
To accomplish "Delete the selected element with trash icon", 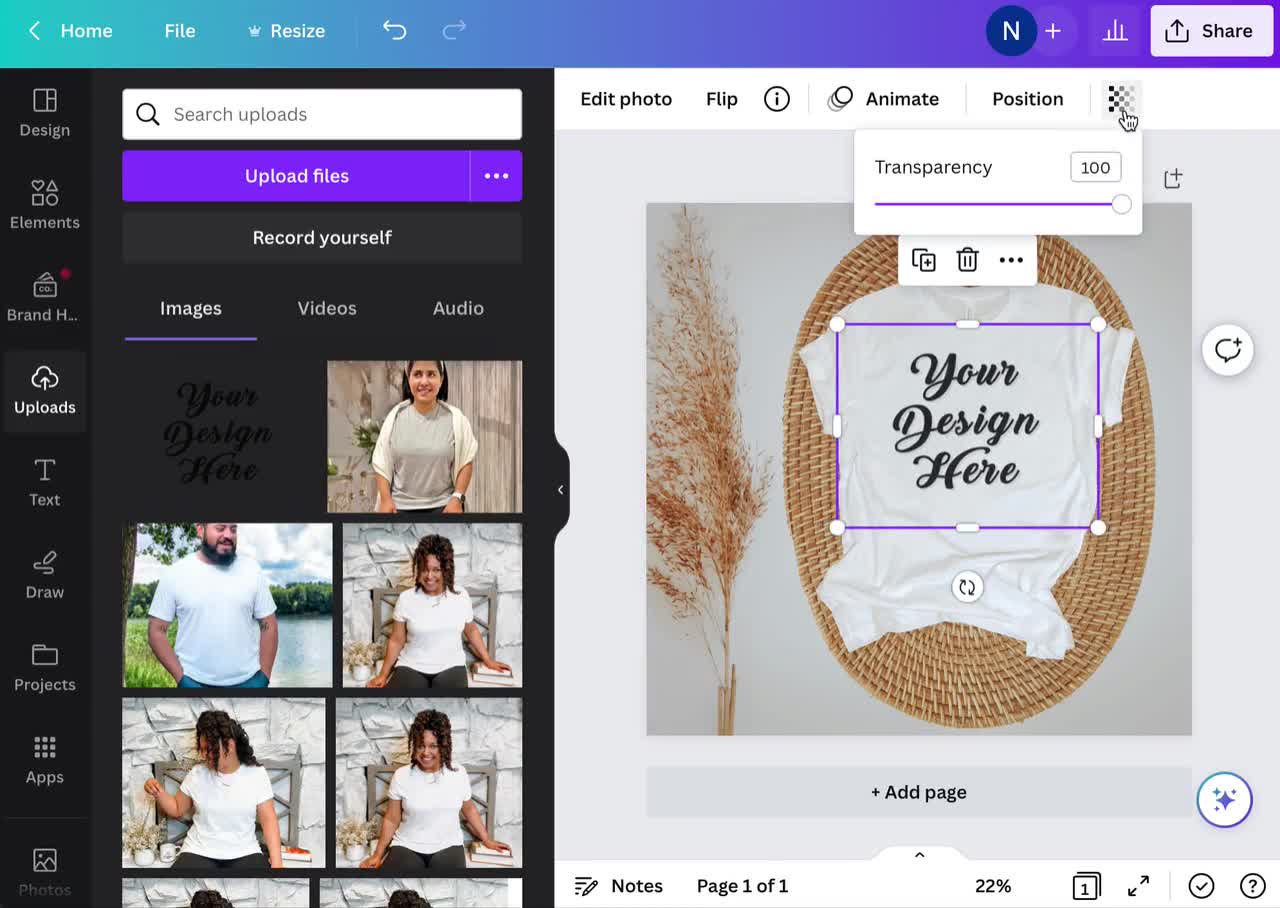I will point(967,260).
